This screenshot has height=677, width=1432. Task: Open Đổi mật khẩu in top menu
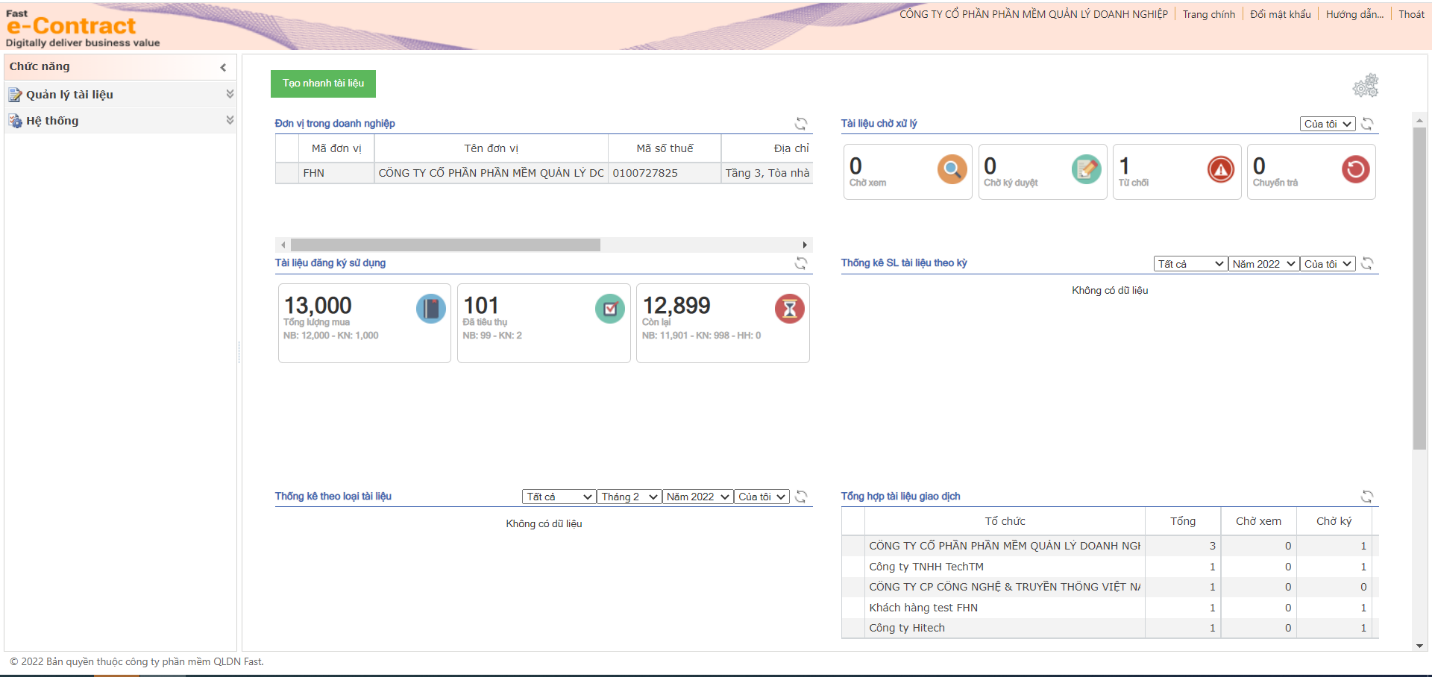click(x=1280, y=14)
